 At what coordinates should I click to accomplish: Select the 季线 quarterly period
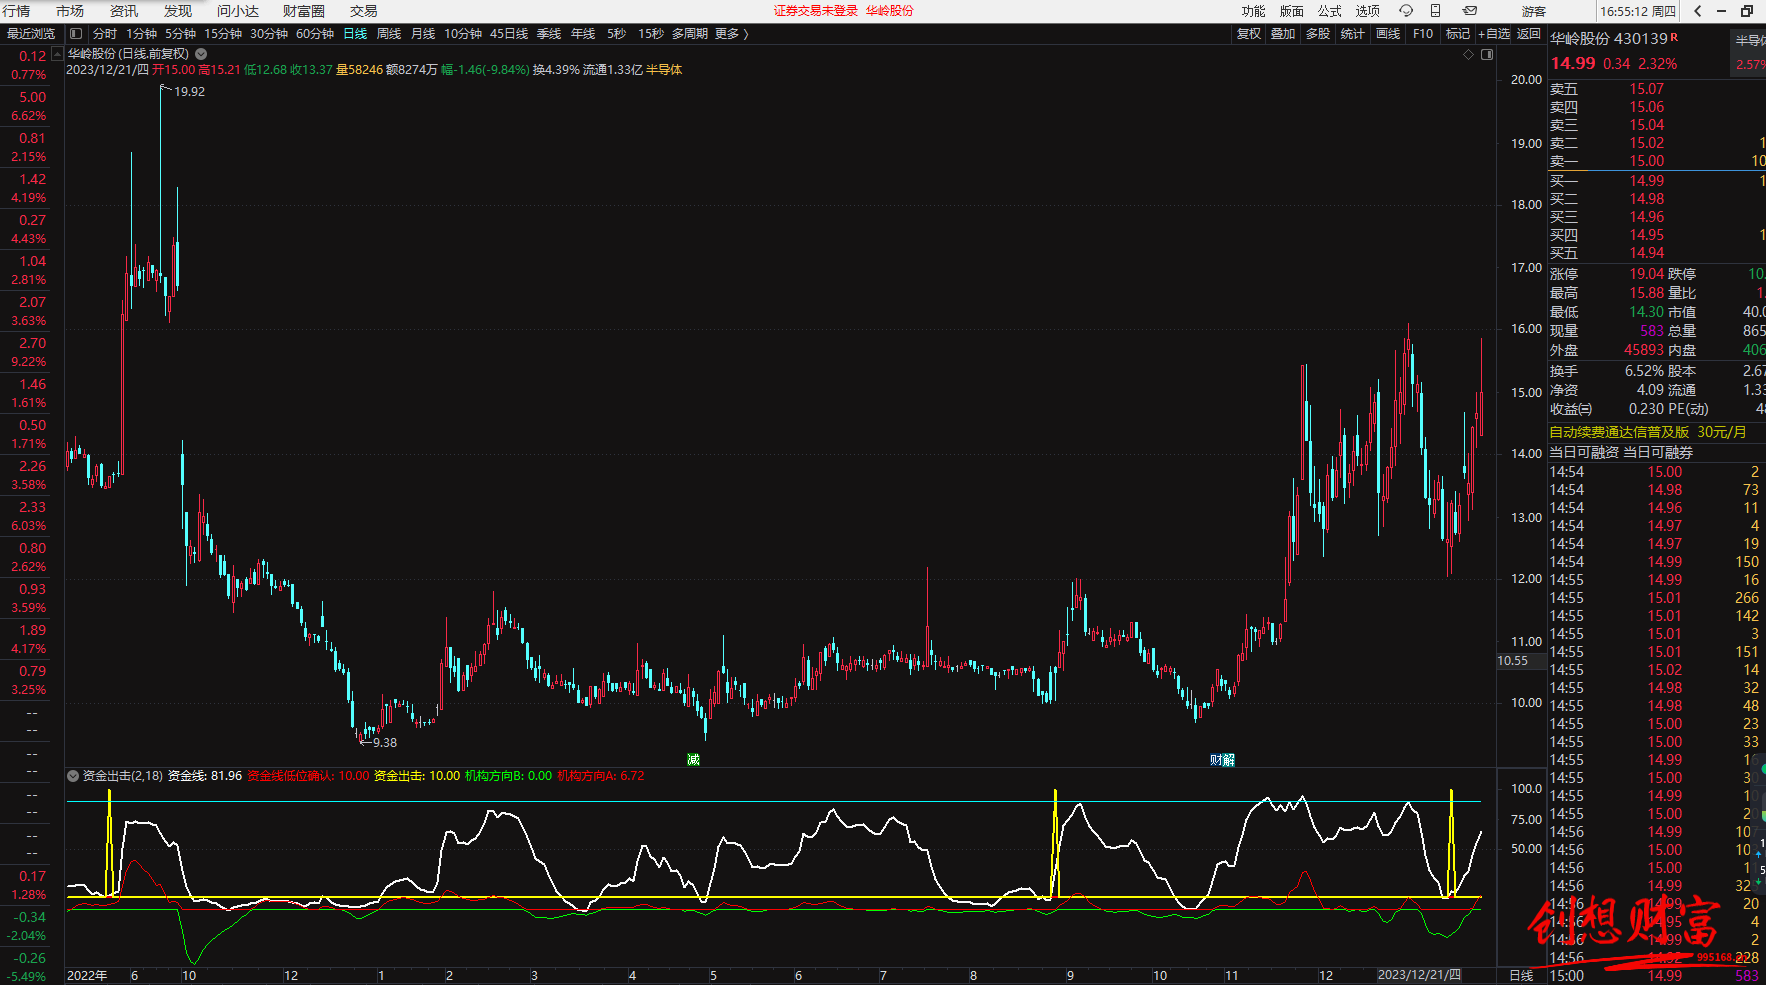pos(549,34)
